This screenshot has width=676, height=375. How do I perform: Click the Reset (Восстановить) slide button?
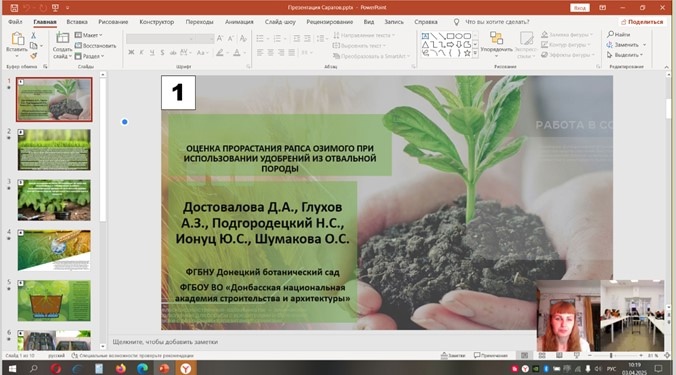pos(95,45)
